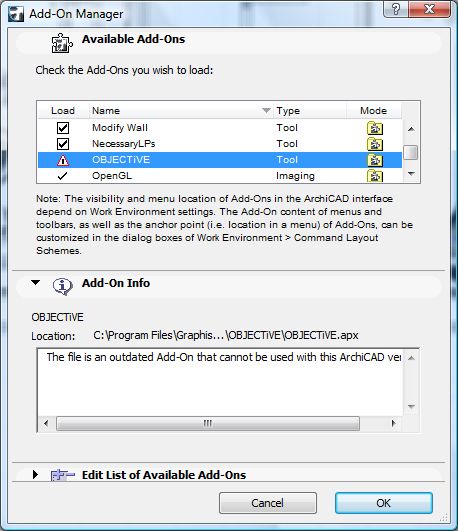This screenshot has width=458, height=531.
Task: Click the Name column sort arrow
Action: (x=267, y=111)
